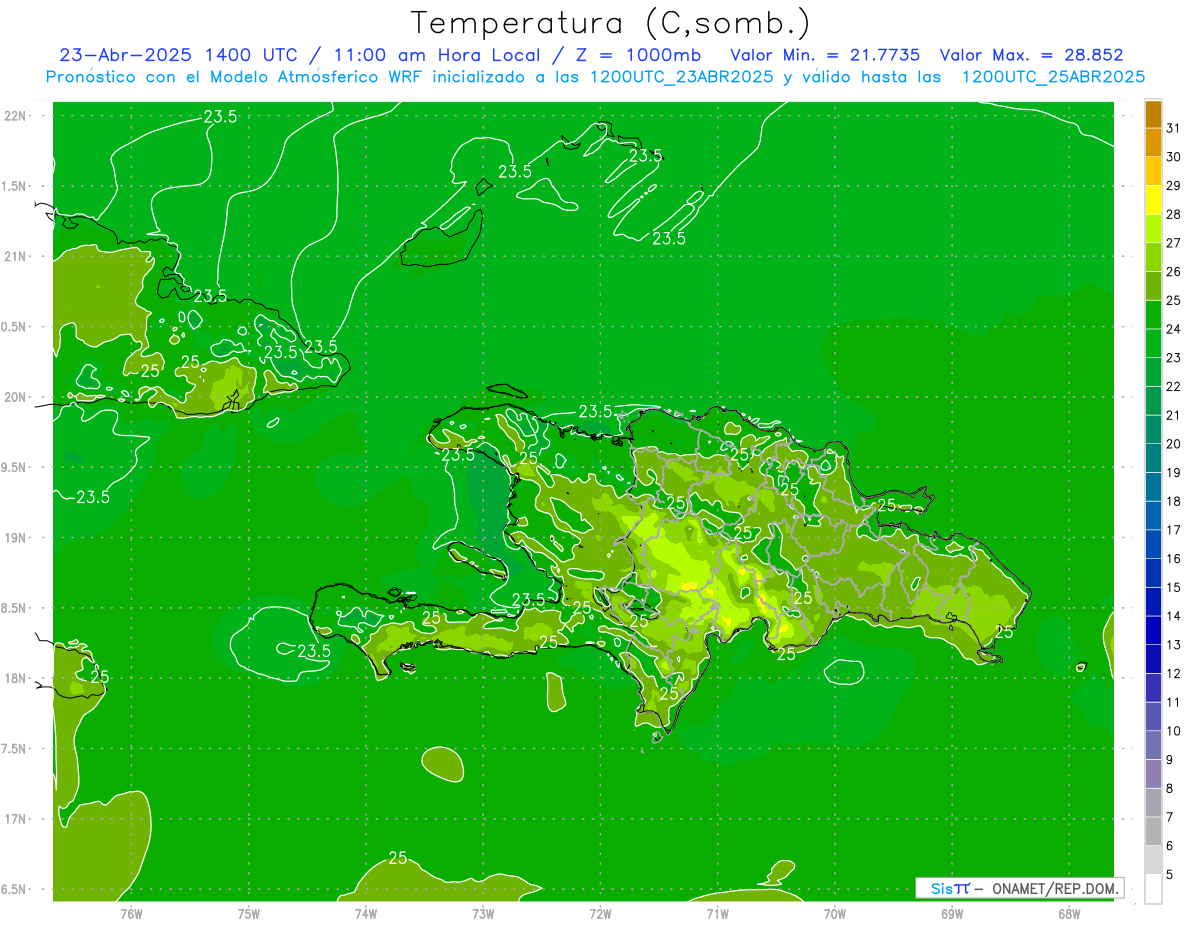Click the '76W' longitude axis label
Screen dimensions: 1200x927
[131, 913]
